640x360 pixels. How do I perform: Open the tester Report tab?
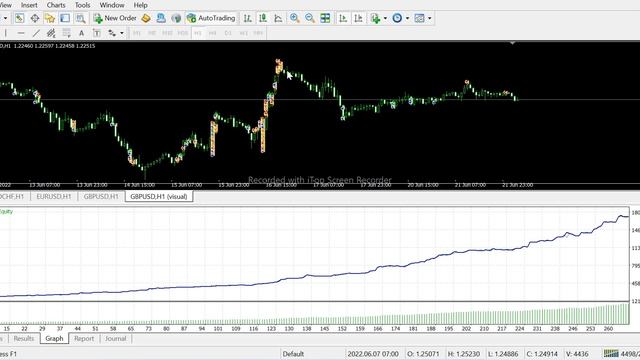point(84,338)
